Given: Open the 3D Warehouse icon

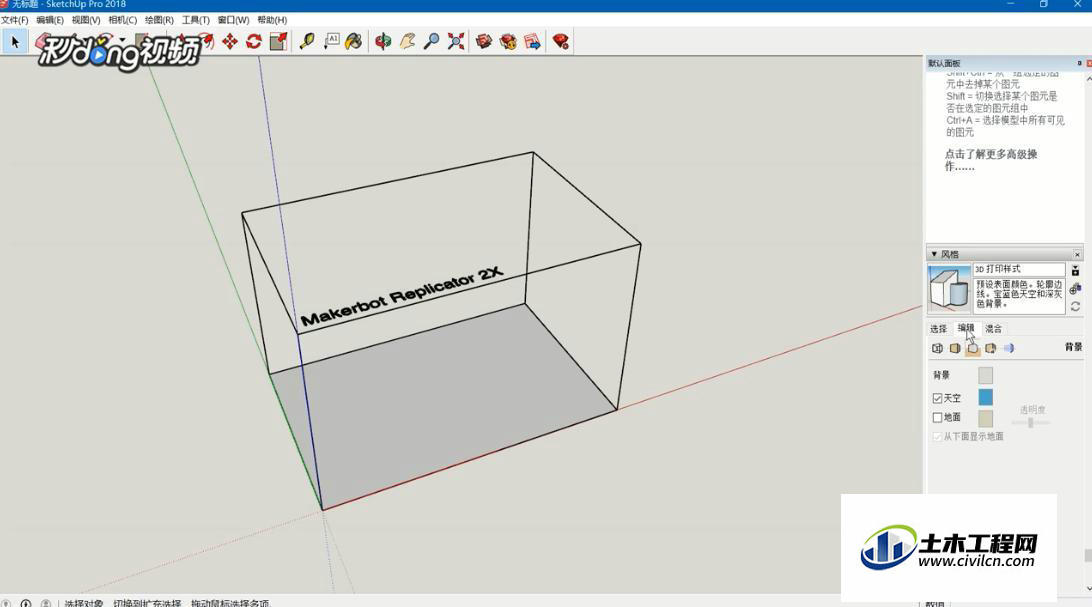Looking at the screenshot, I should [484, 42].
